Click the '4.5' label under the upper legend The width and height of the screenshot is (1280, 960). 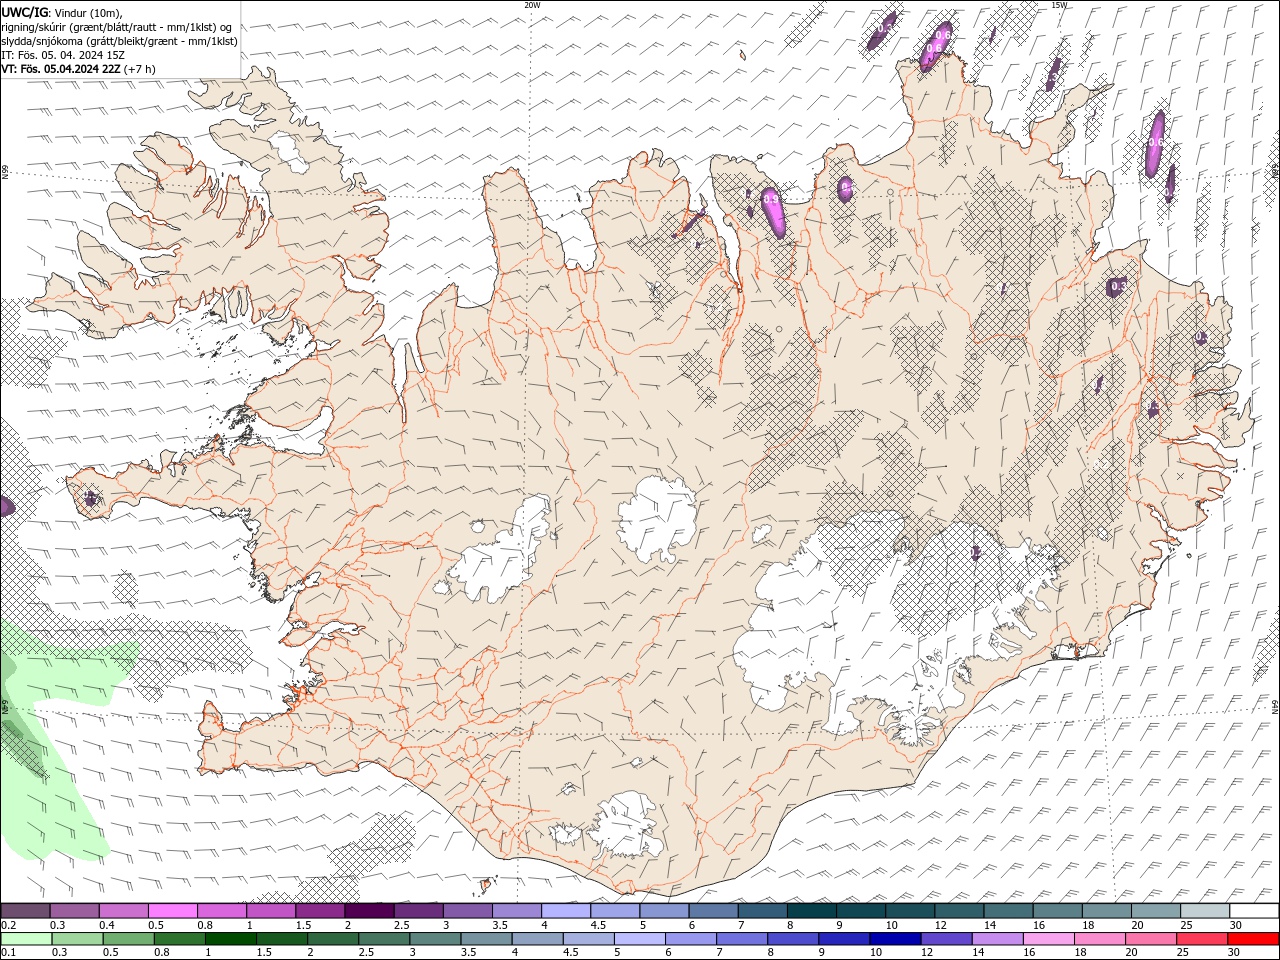pos(598,925)
